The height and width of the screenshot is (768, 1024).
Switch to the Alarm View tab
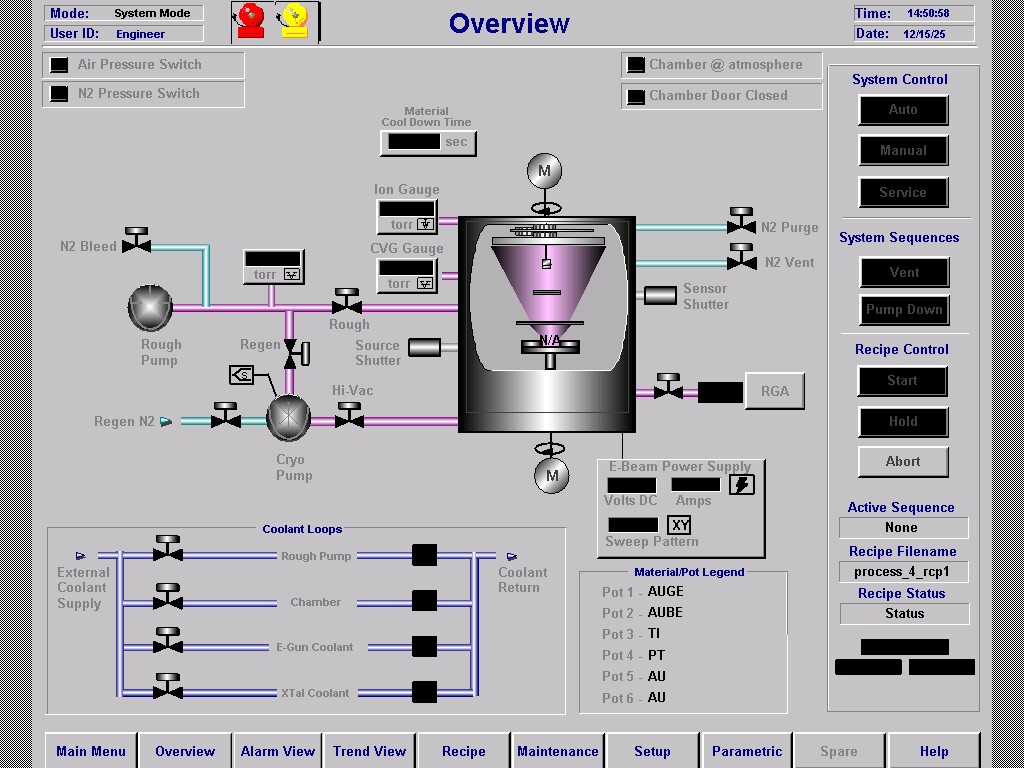click(x=278, y=751)
